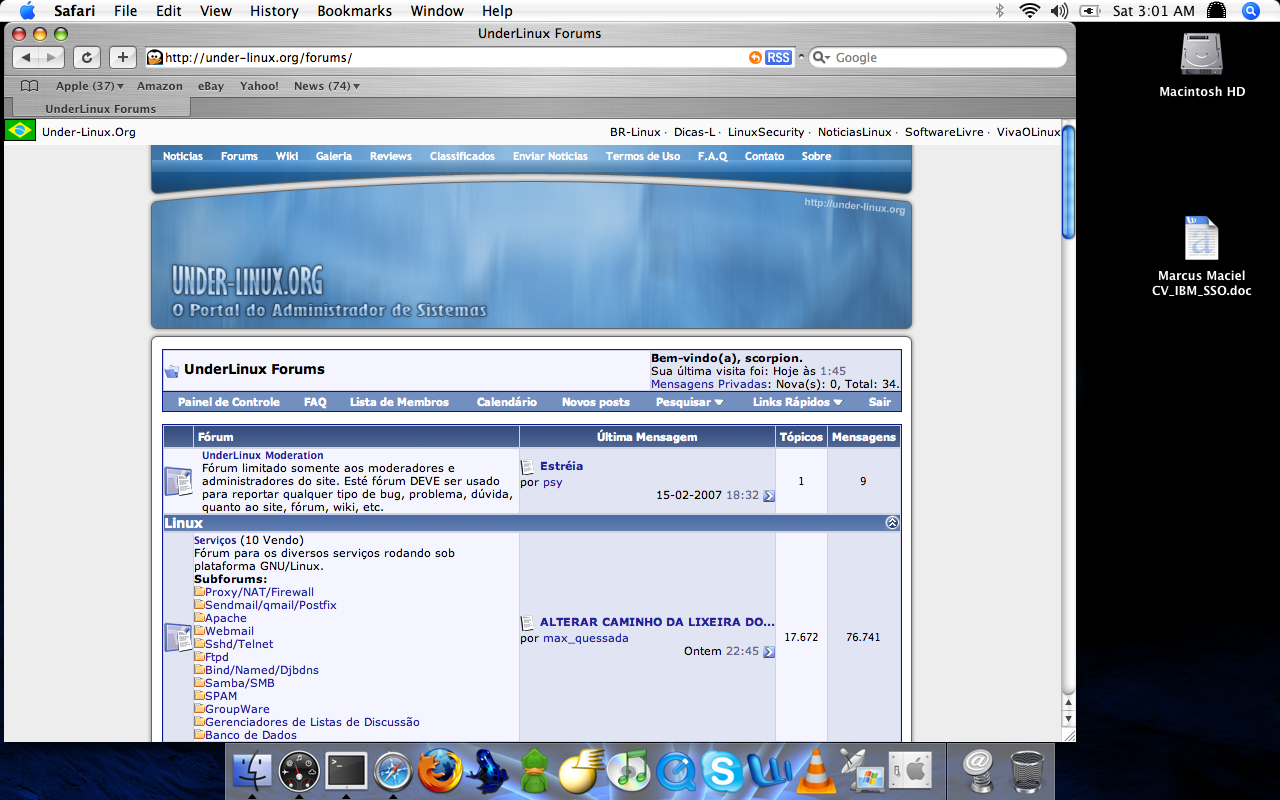Click the volume icon in the menu bar

[x=1059, y=11]
